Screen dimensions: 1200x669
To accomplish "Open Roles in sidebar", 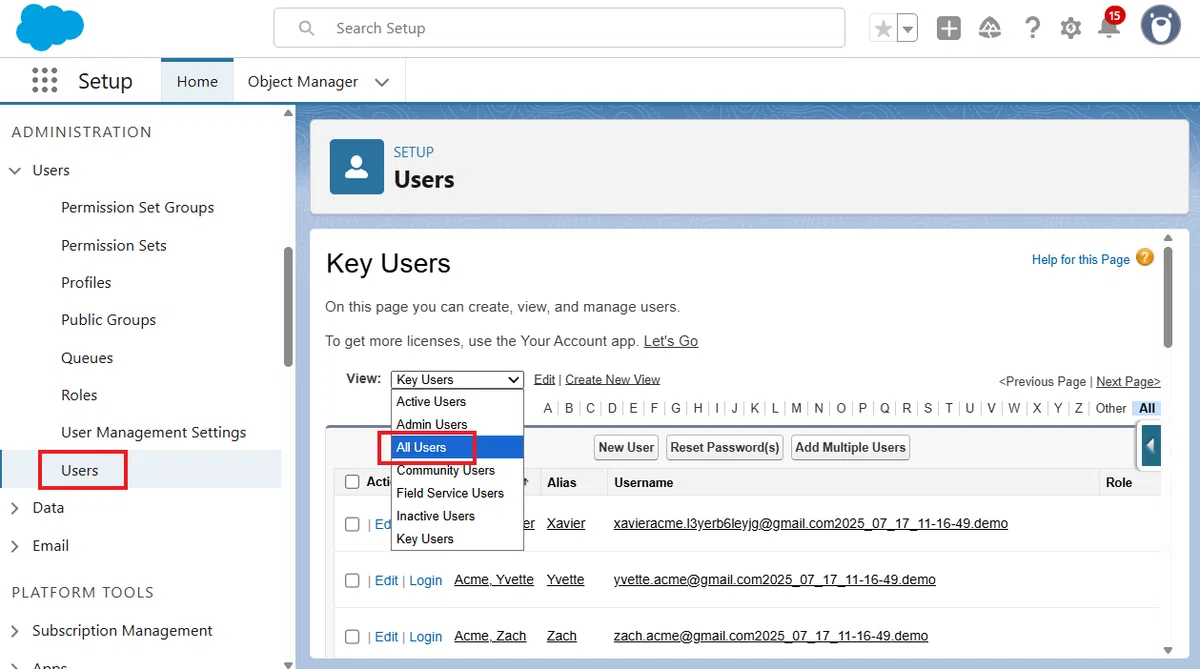I will click(x=79, y=395).
